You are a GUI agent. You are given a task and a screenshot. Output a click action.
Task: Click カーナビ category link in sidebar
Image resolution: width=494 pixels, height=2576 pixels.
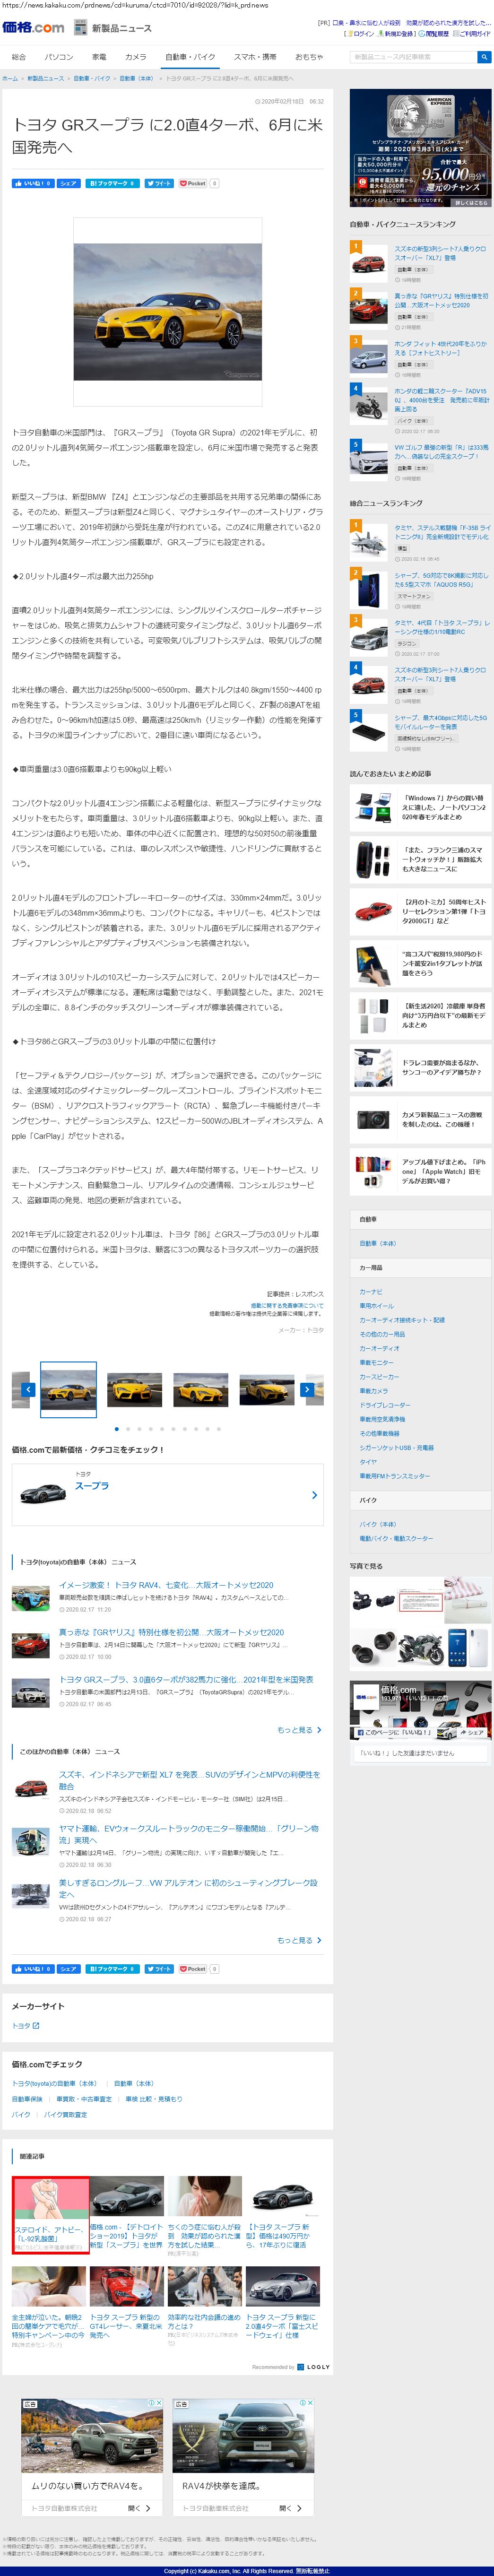pyautogui.click(x=371, y=1292)
